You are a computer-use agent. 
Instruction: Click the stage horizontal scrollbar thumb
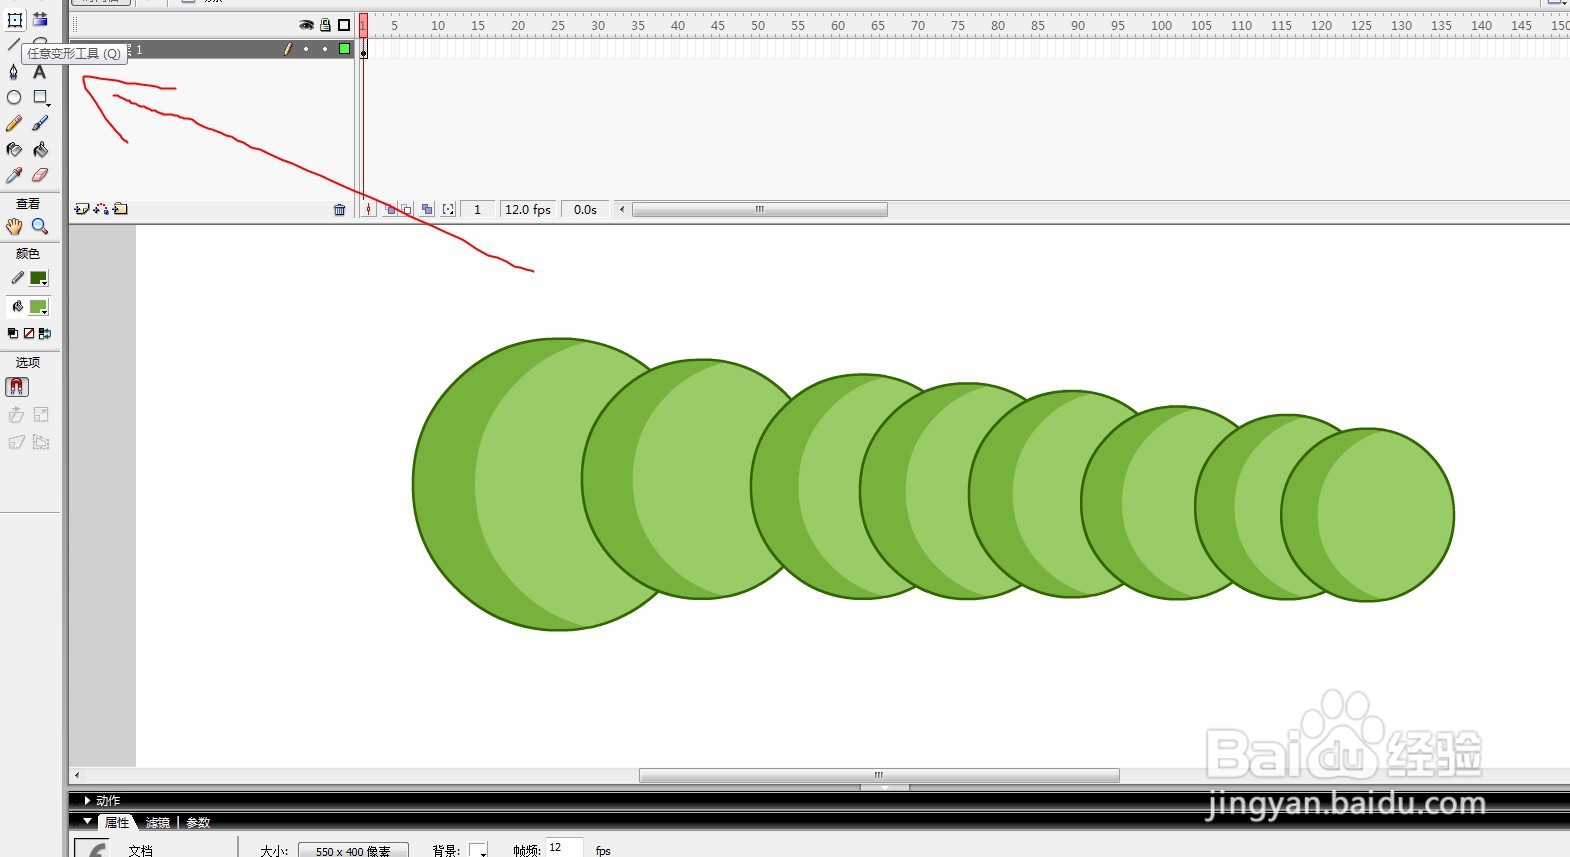[x=879, y=776]
